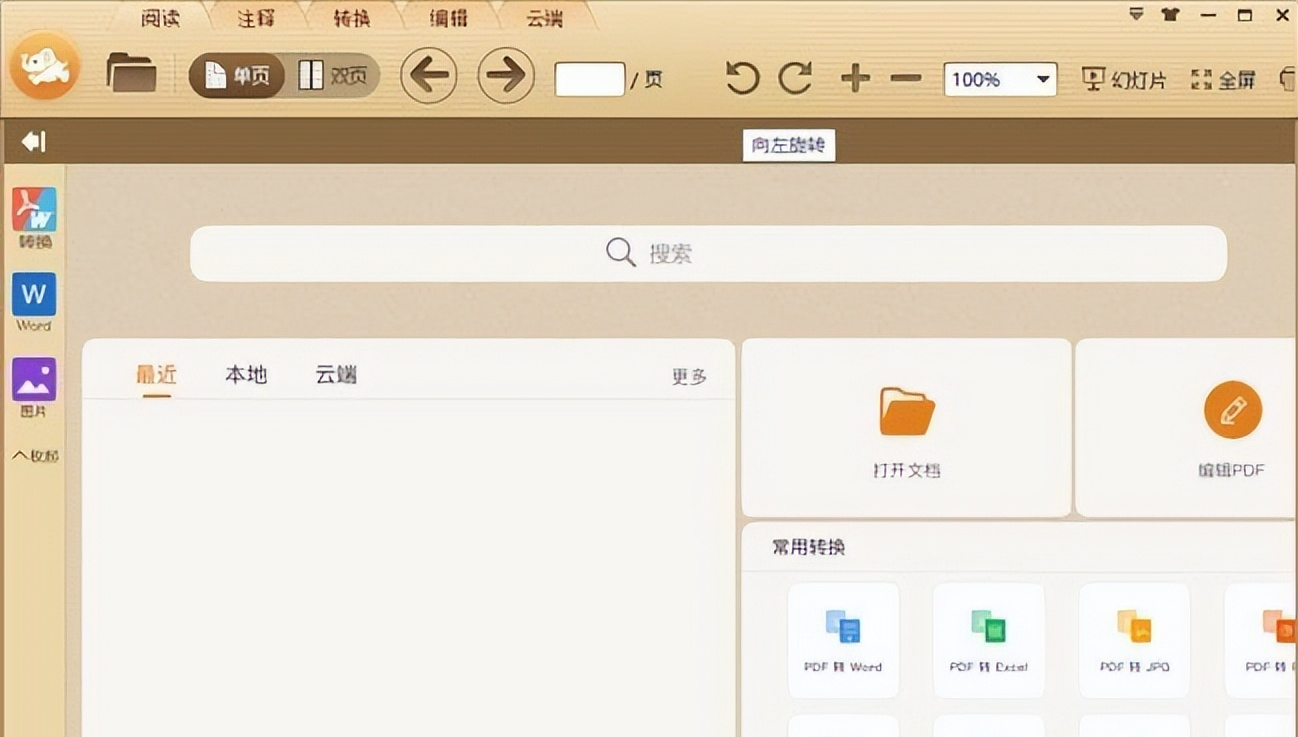This screenshot has width=1298, height=737.
Task: Click 更多 to view more files
Action: pos(689,377)
